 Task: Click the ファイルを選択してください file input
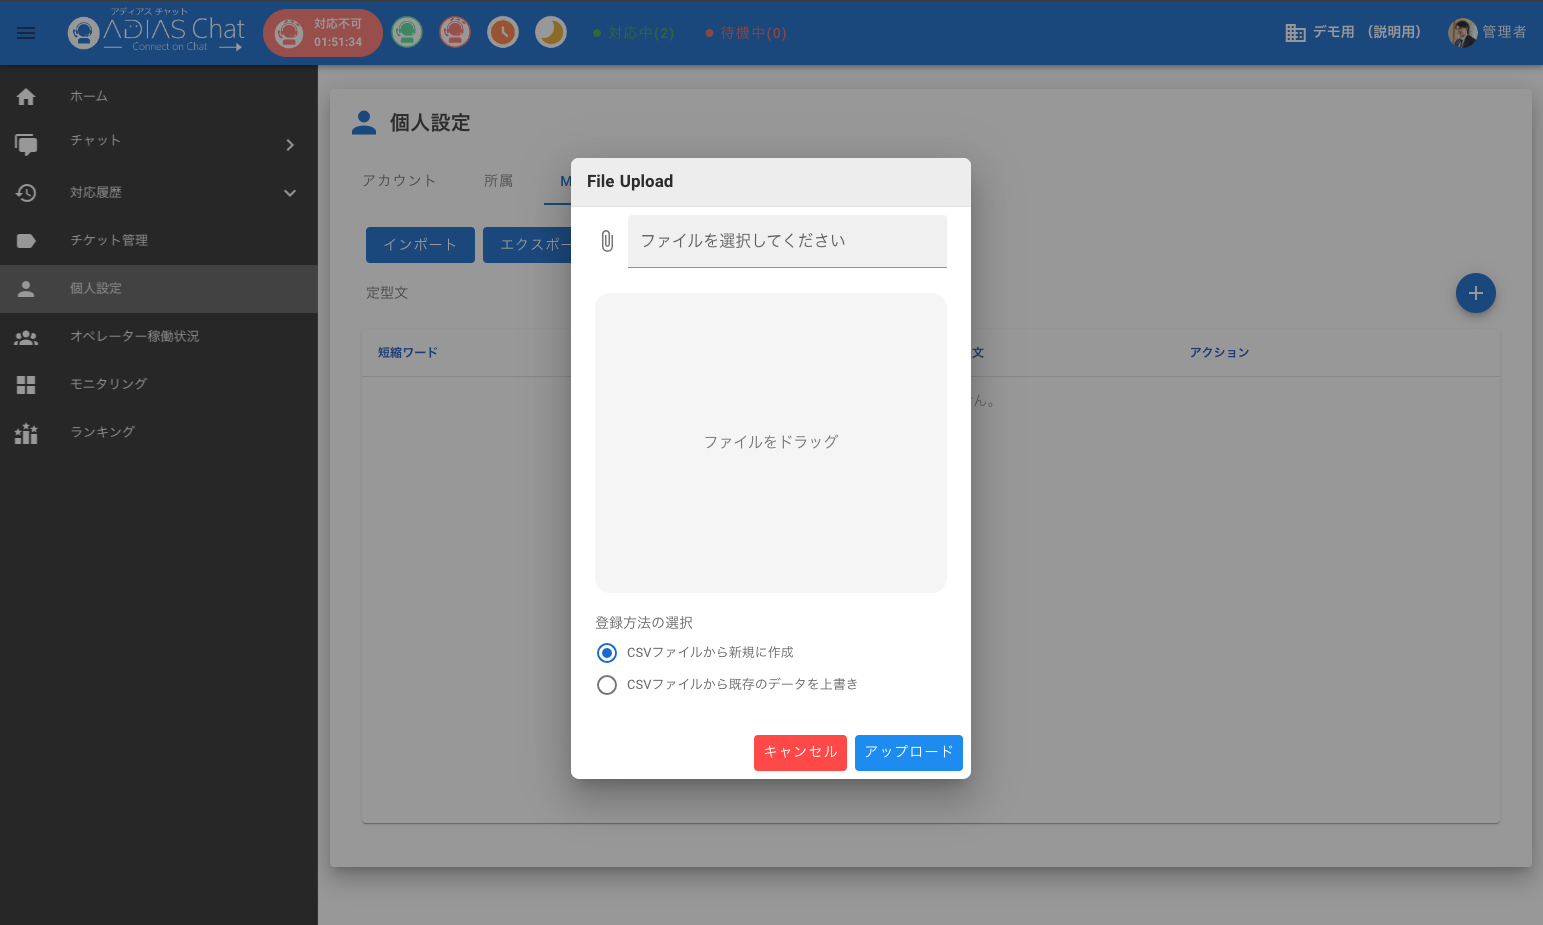786,241
